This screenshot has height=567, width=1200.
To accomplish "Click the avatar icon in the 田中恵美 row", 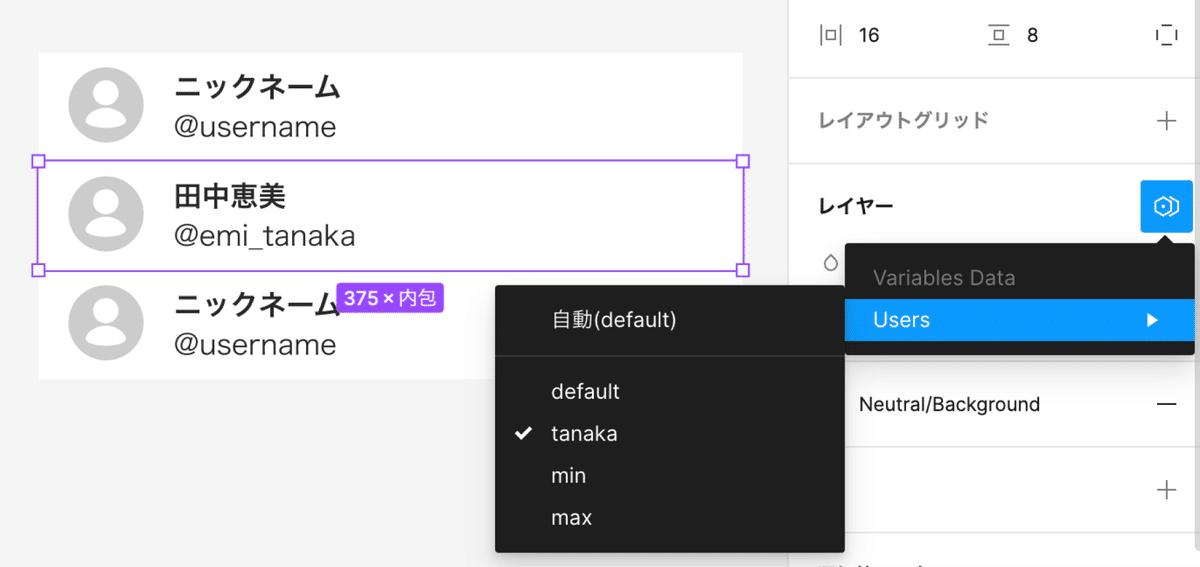I will pyautogui.click(x=106, y=214).
